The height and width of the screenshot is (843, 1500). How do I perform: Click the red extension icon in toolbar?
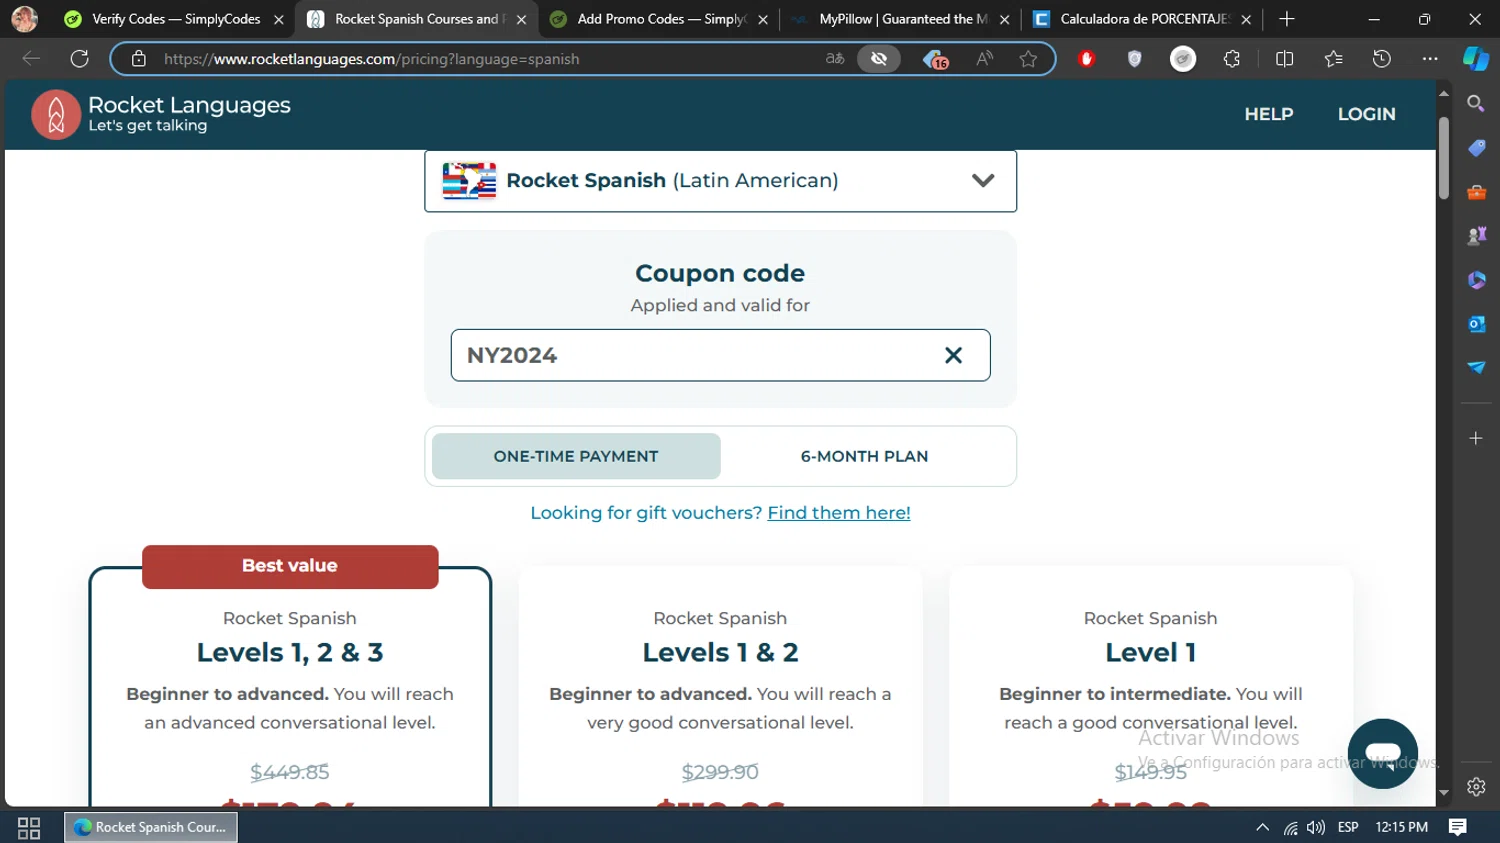click(1087, 59)
